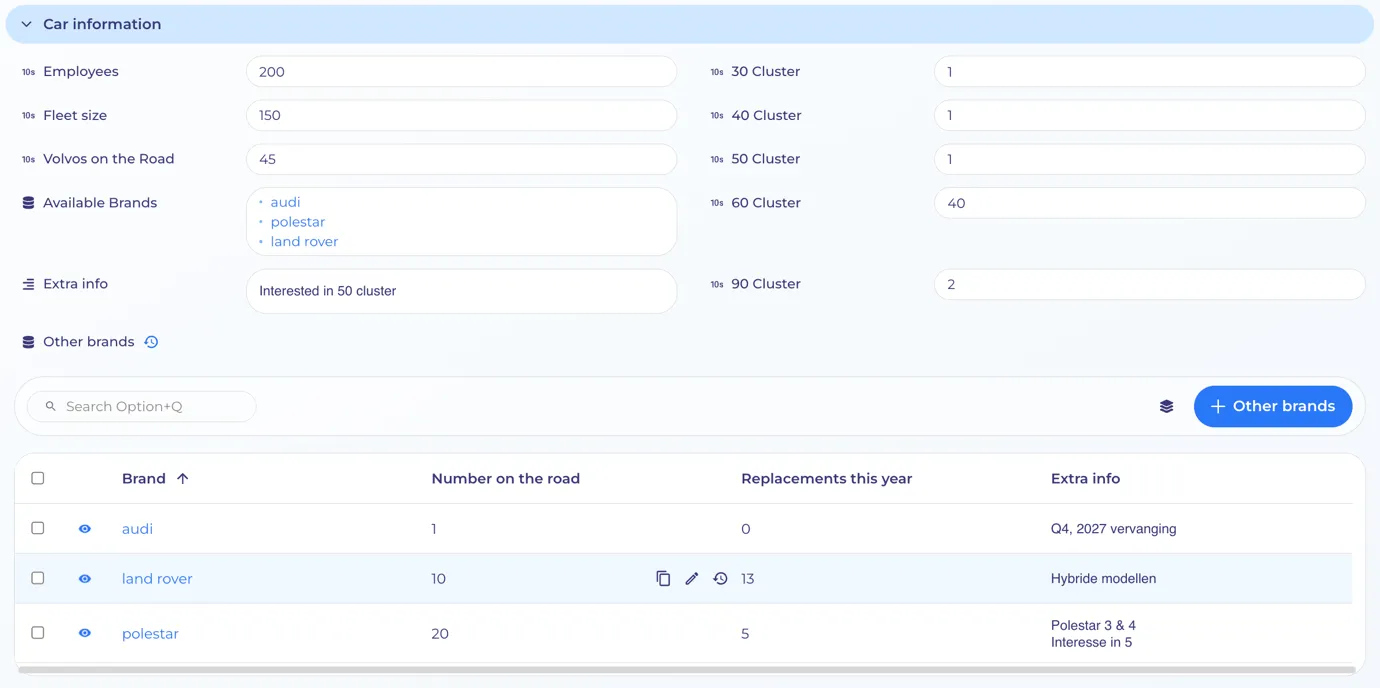Select the 50 Cluster input field
The width and height of the screenshot is (1380, 688).
pyautogui.click(x=1149, y=159)
